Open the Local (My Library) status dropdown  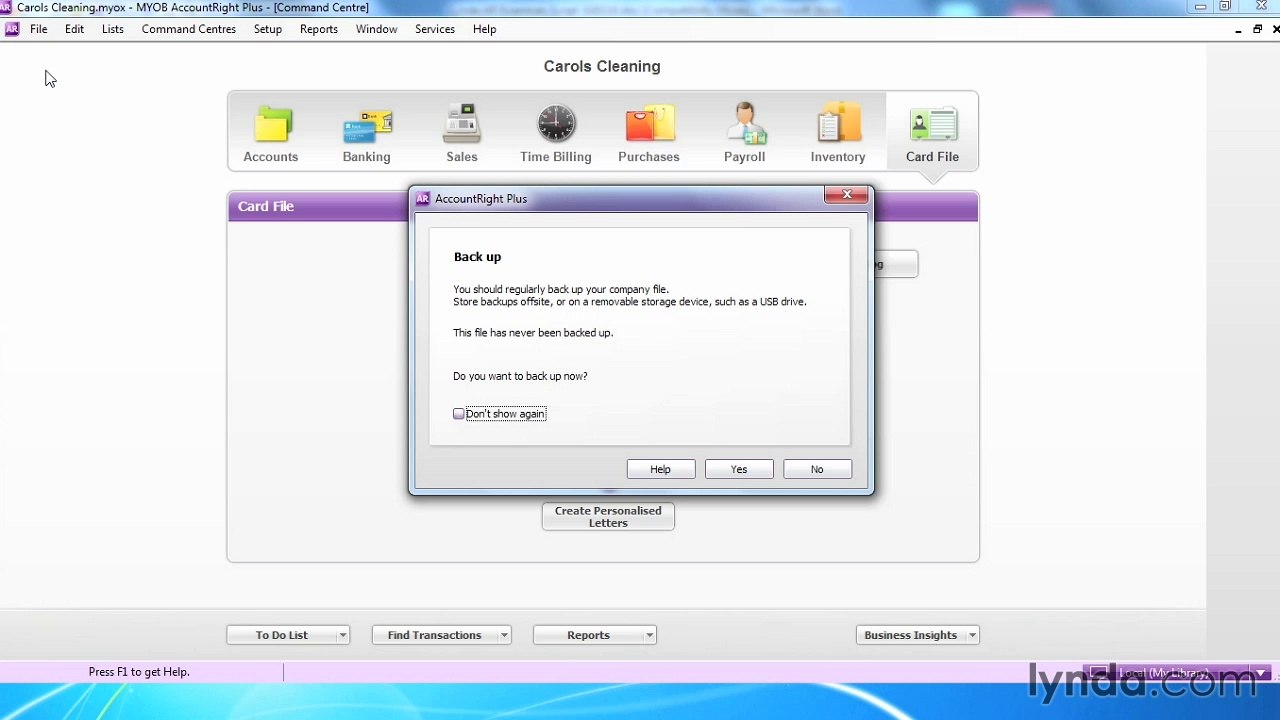tap(1261, 673)
